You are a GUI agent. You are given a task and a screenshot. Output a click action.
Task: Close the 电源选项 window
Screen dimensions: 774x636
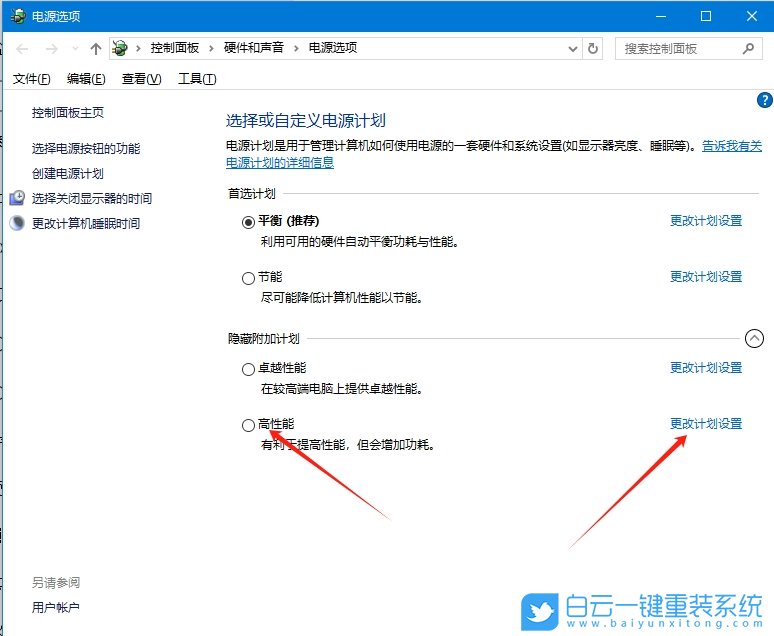752,16
